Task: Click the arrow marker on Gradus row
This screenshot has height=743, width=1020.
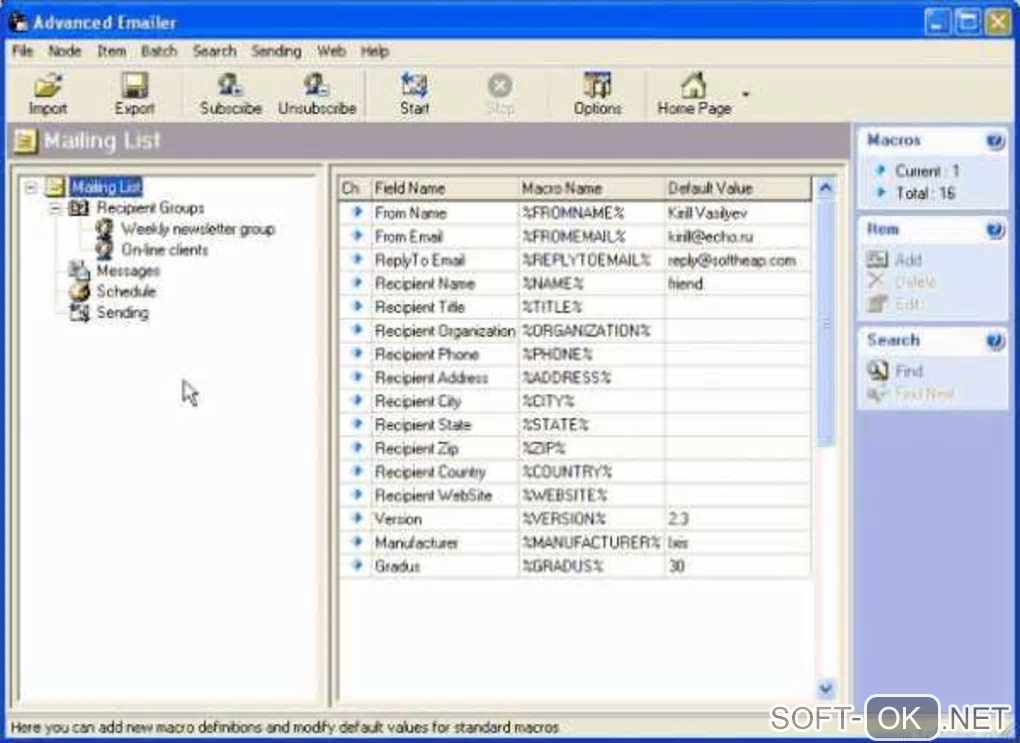Action: tap(356, 565)
